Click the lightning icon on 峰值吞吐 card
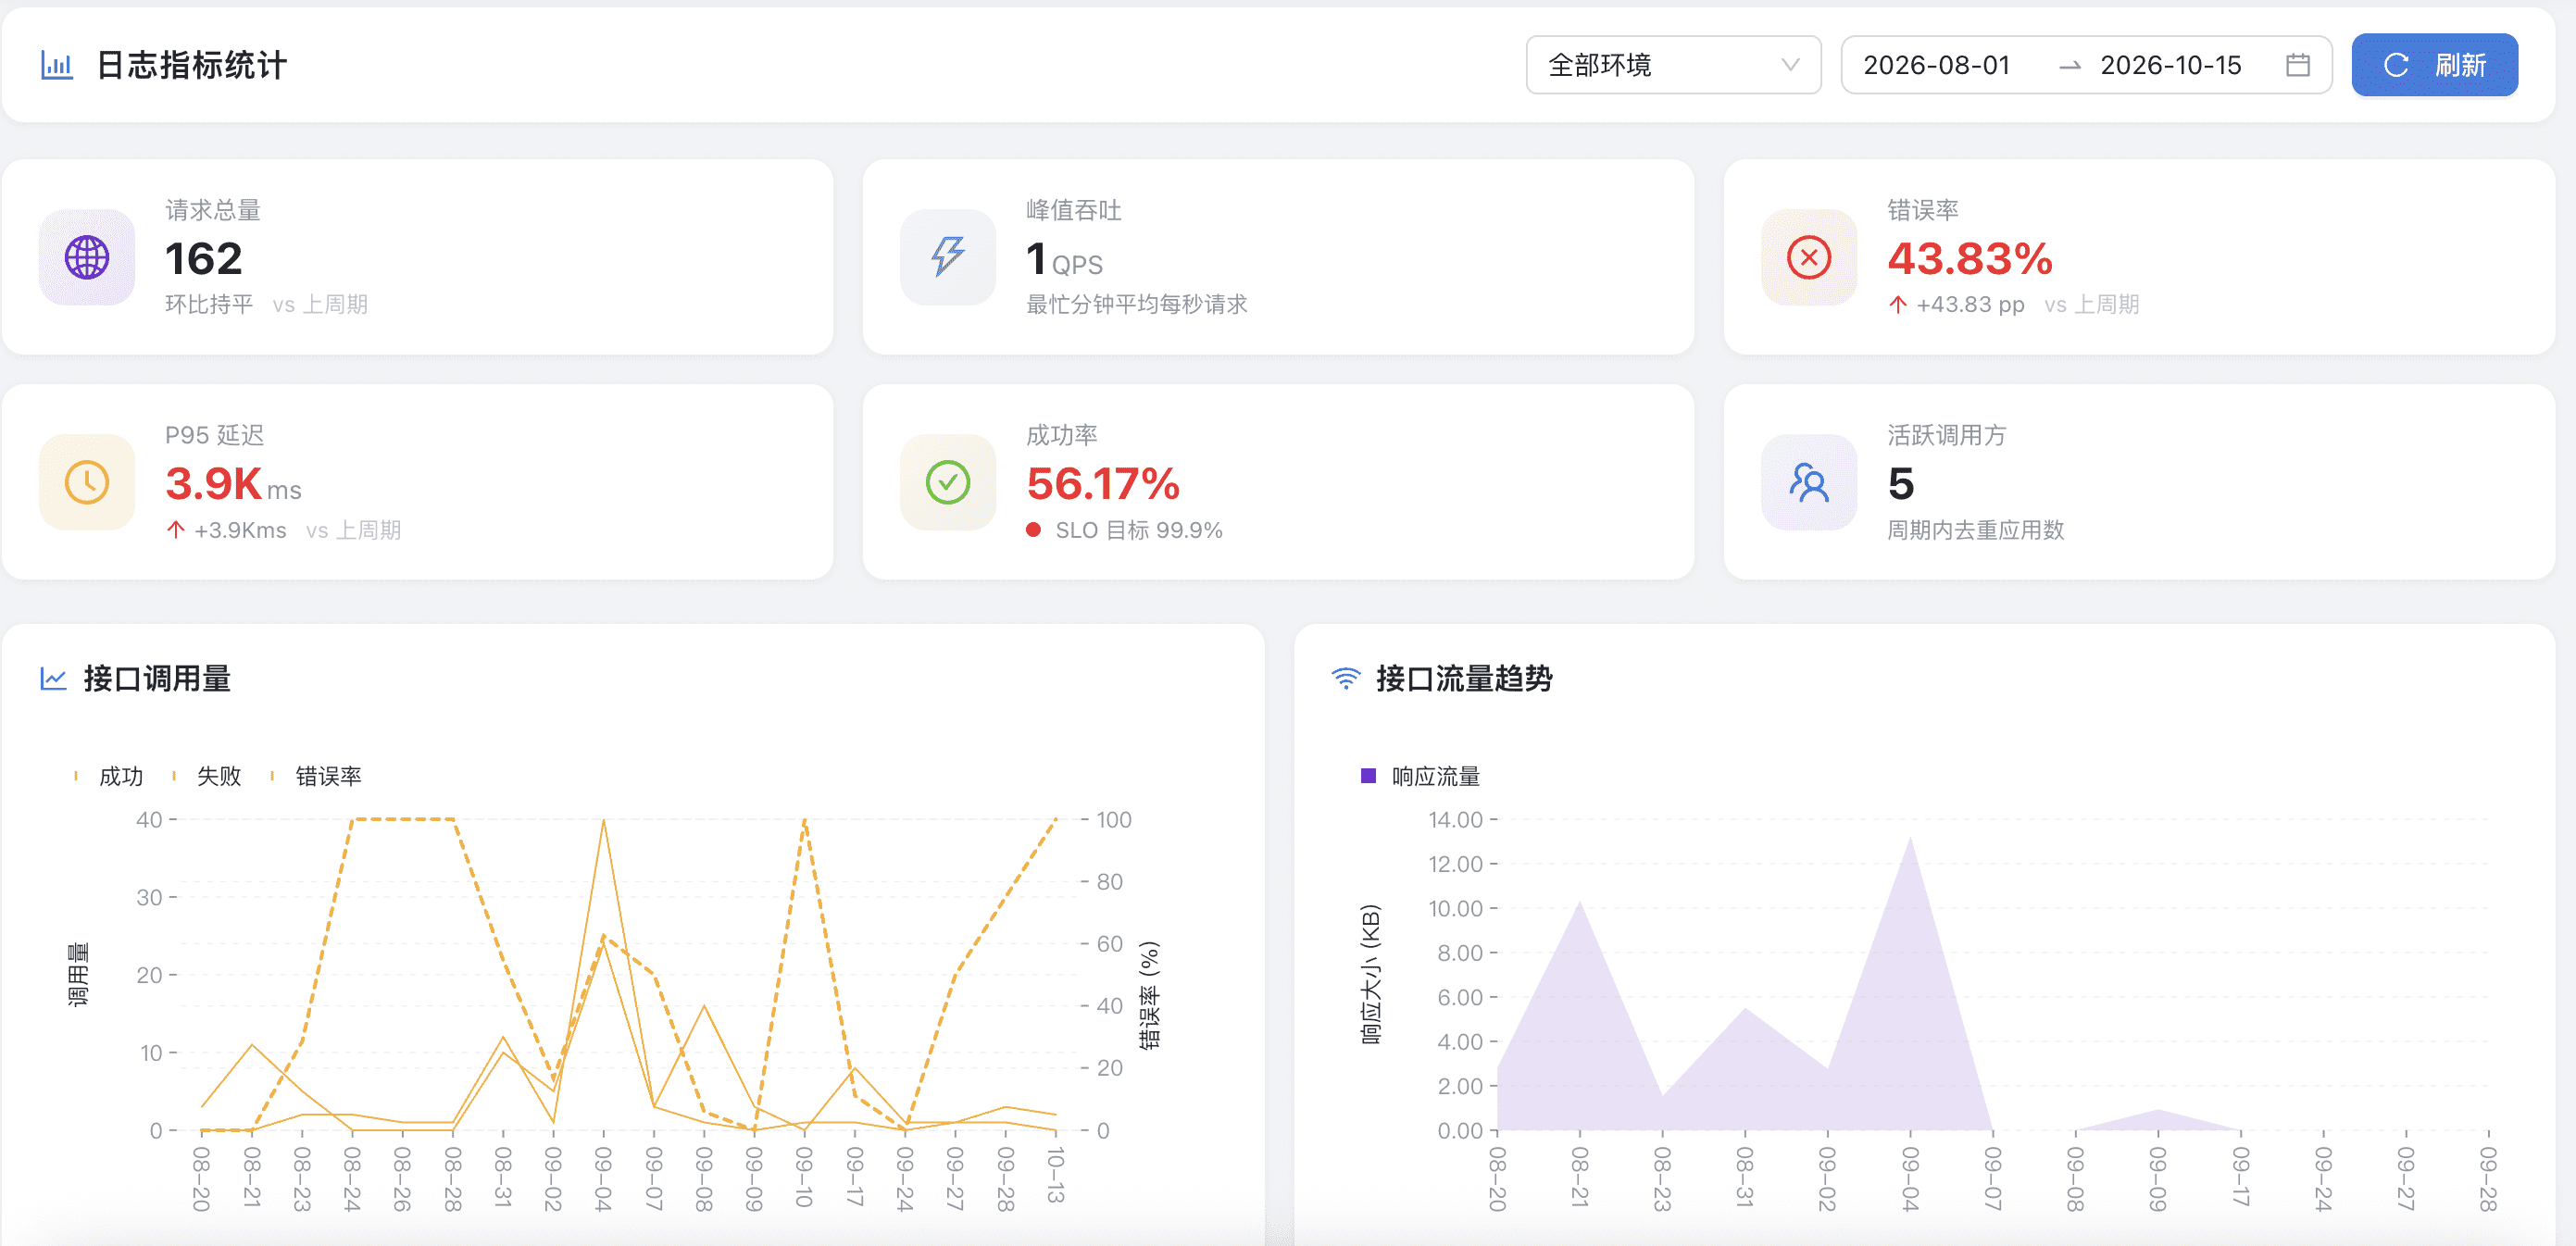 click(948, 257)
